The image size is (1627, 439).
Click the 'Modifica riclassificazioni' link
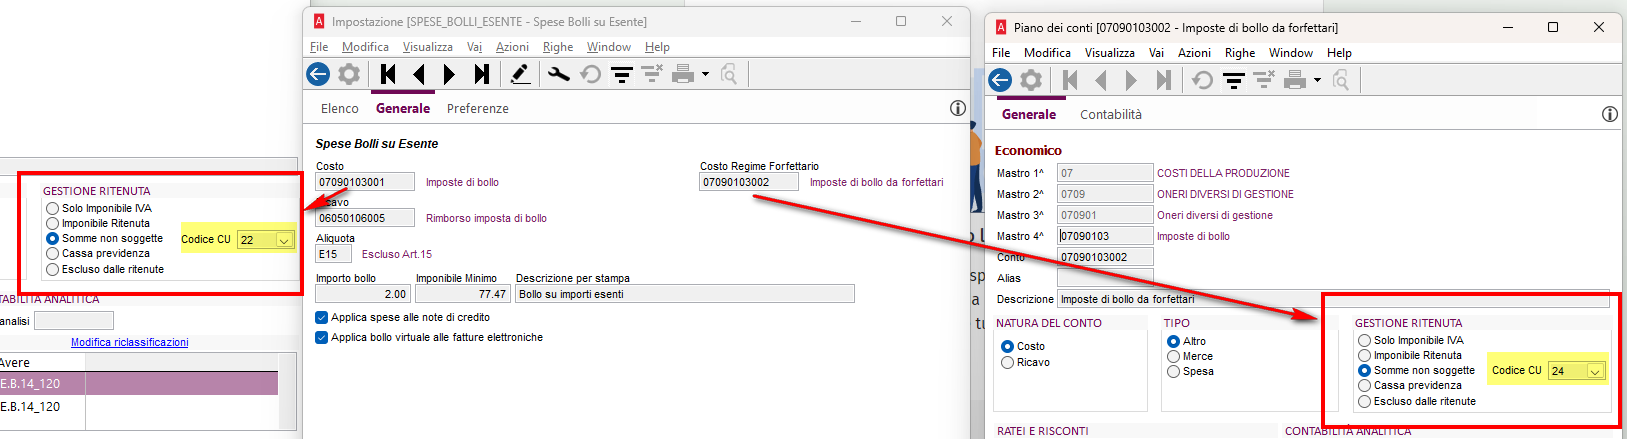[x=129, y=342]
